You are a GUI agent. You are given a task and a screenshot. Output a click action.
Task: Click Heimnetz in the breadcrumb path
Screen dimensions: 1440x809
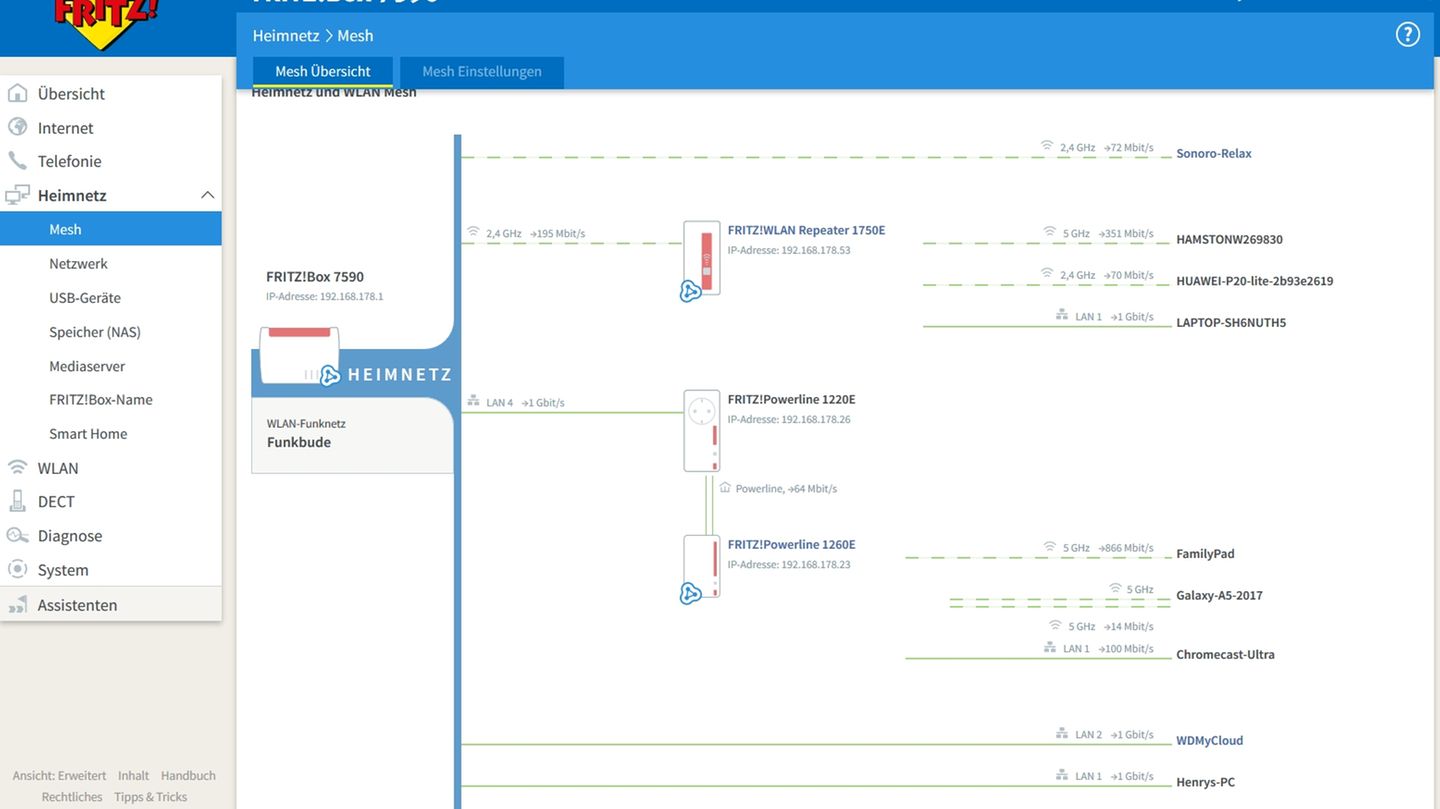(285, 36)
